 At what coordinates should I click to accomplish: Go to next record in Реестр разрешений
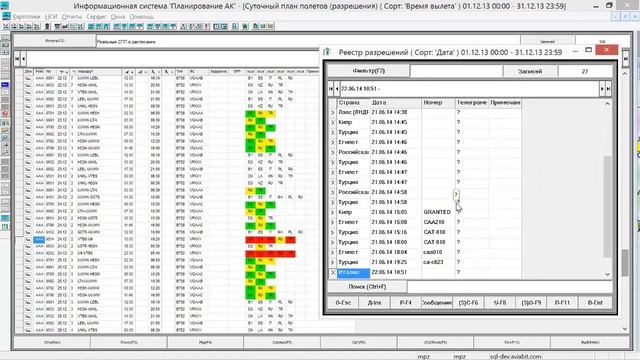(x=602, y=89)
